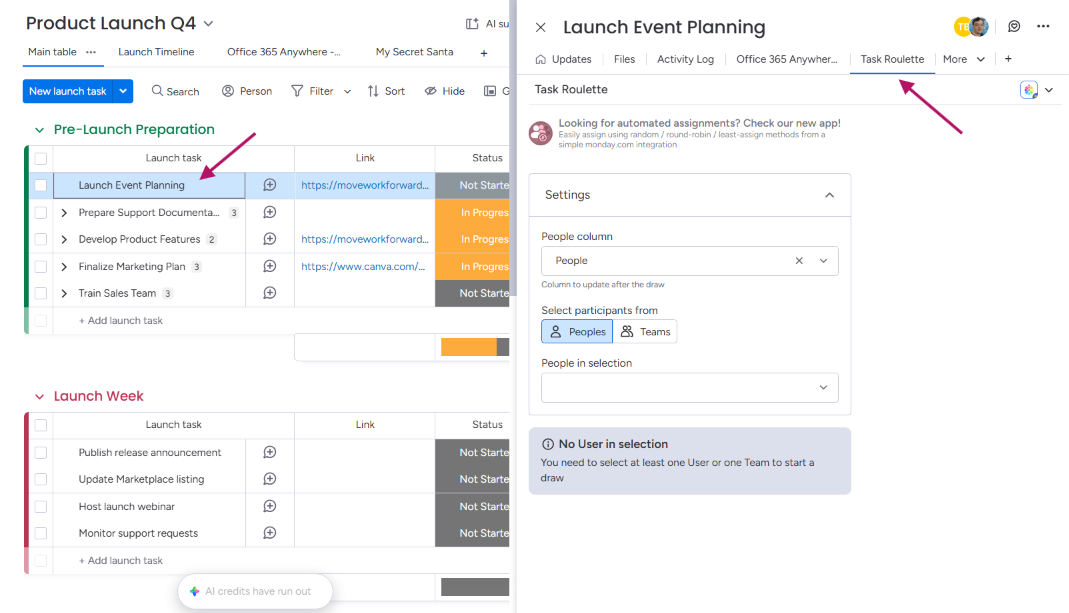Tick the checkbox for Develop Product Features
This screenshot has width=1069, height=613.
pos(41,239)
